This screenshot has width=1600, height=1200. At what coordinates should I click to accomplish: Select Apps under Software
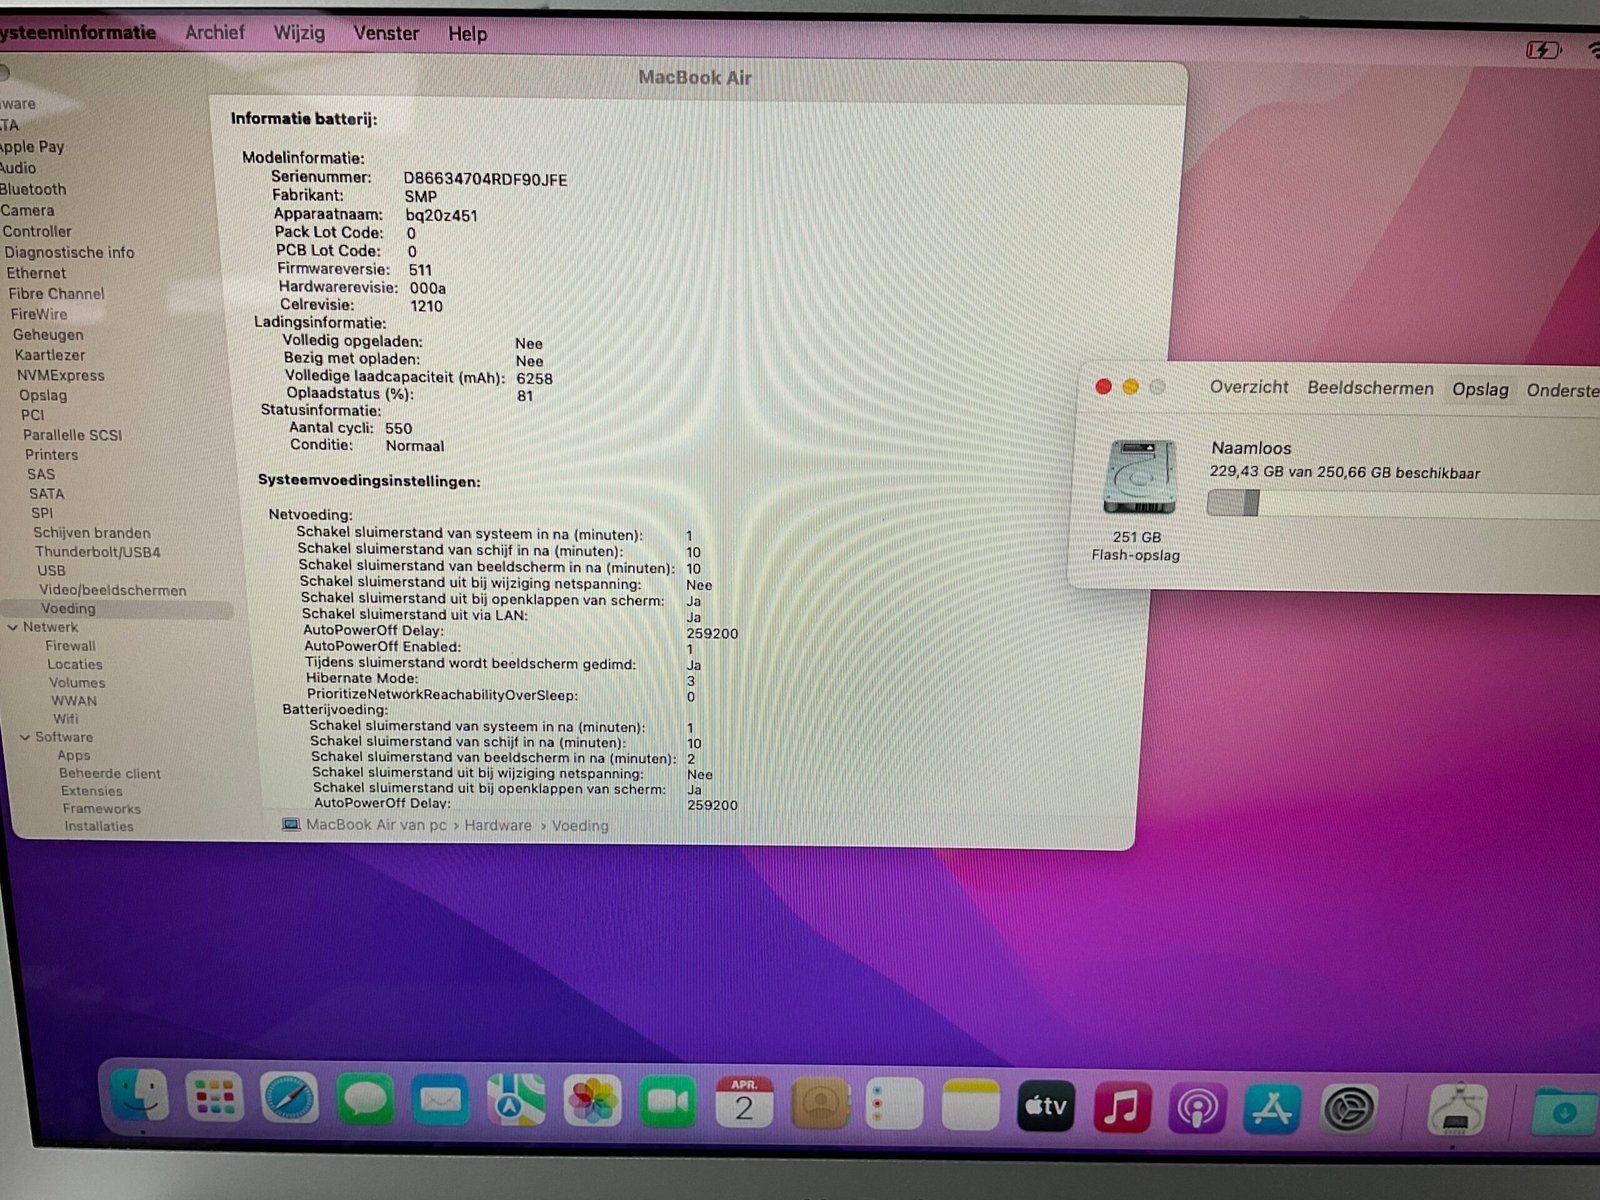click(x=73, y=755)
